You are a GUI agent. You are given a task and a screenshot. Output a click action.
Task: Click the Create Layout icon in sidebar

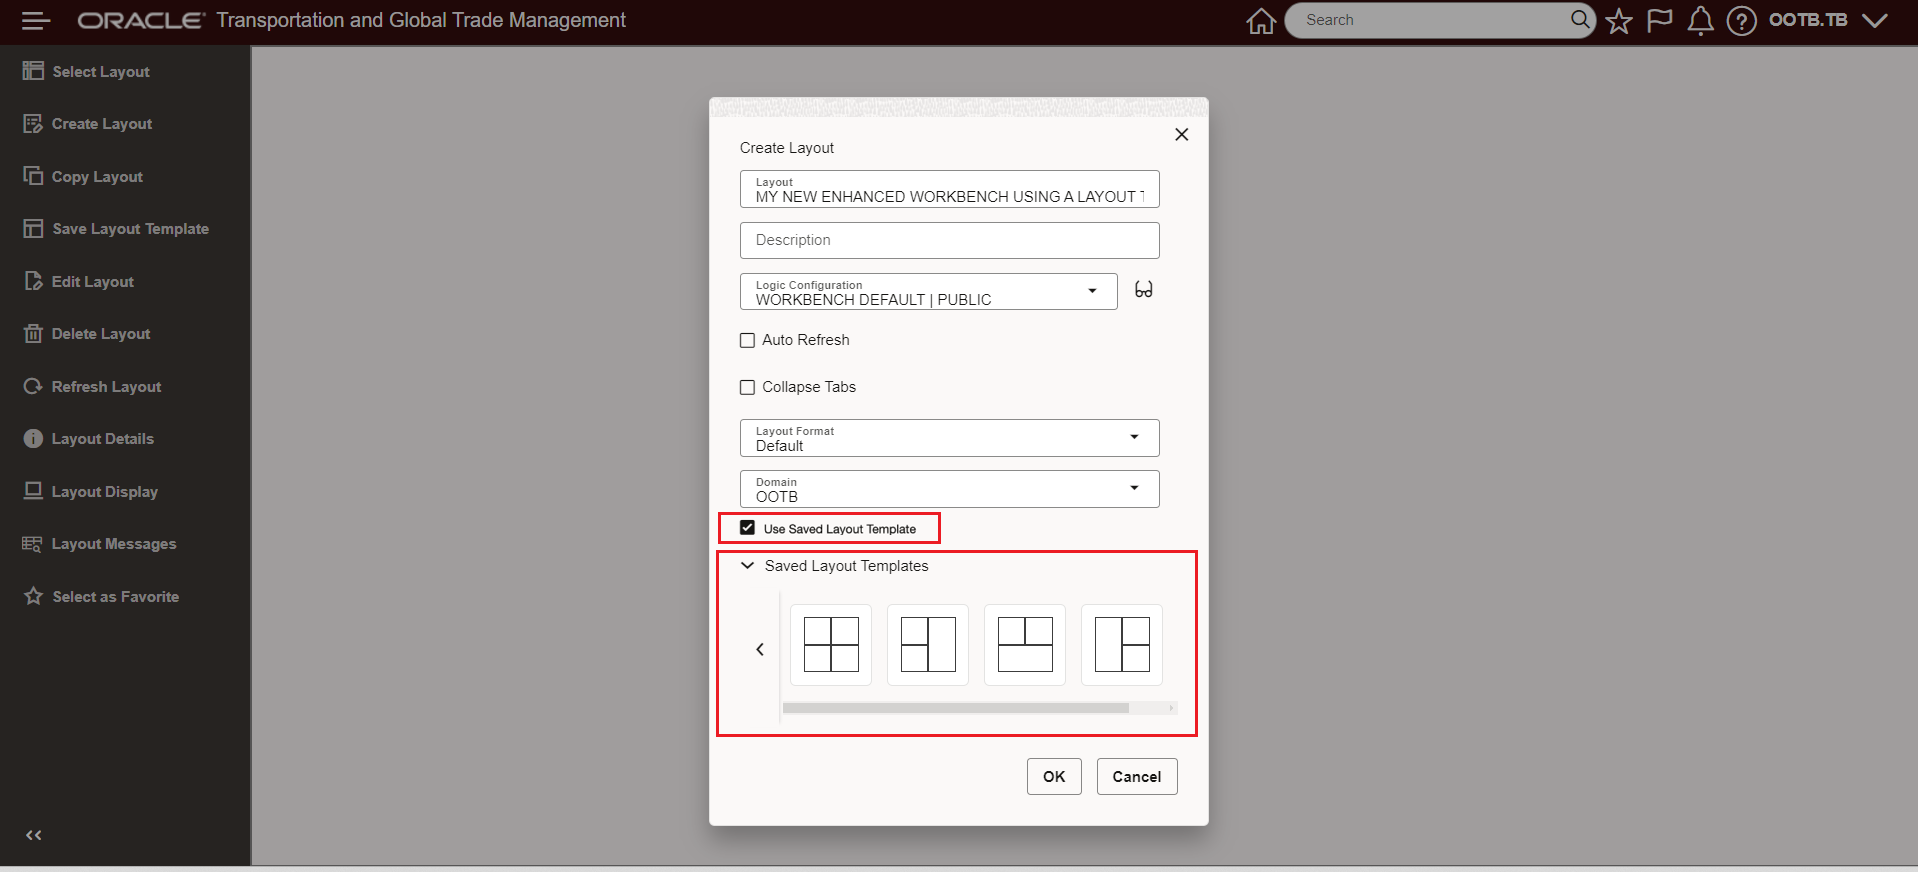(x=33, y=124)
